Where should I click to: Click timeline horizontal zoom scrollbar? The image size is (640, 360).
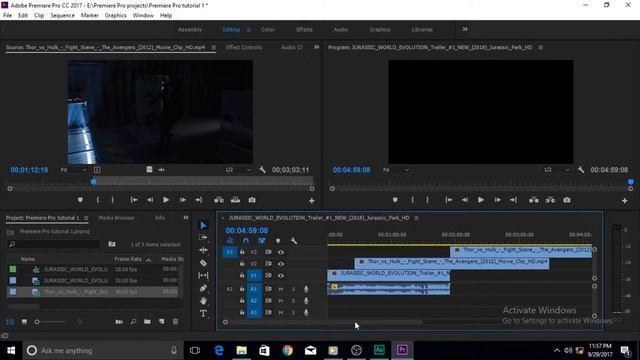point(324,322)
